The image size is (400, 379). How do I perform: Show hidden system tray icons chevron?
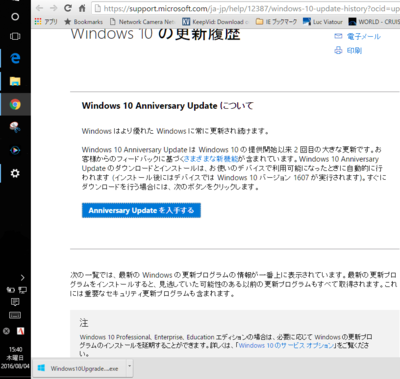22,277
